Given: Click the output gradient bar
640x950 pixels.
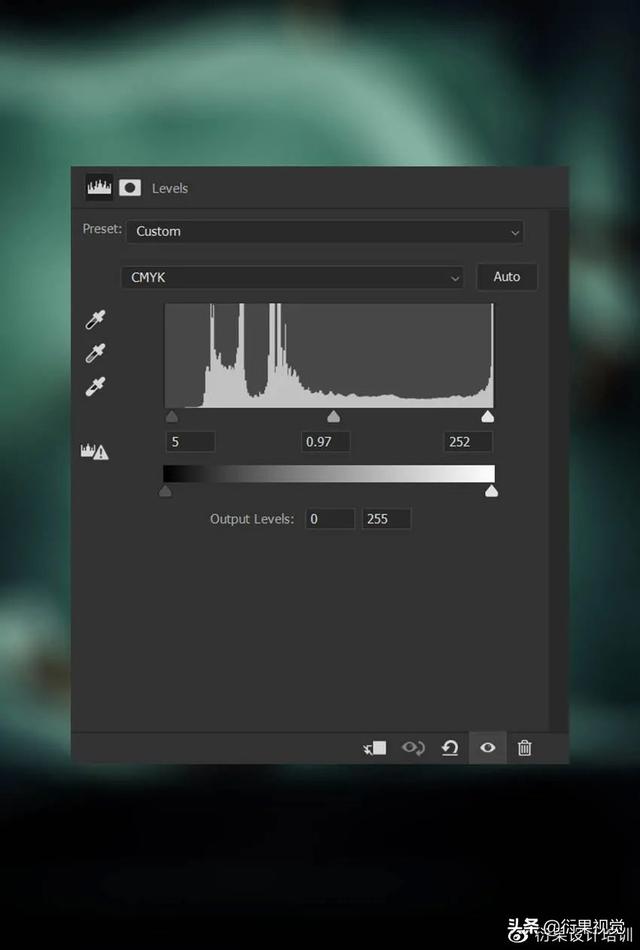Looking at the screenshot, I should (329, 474).
